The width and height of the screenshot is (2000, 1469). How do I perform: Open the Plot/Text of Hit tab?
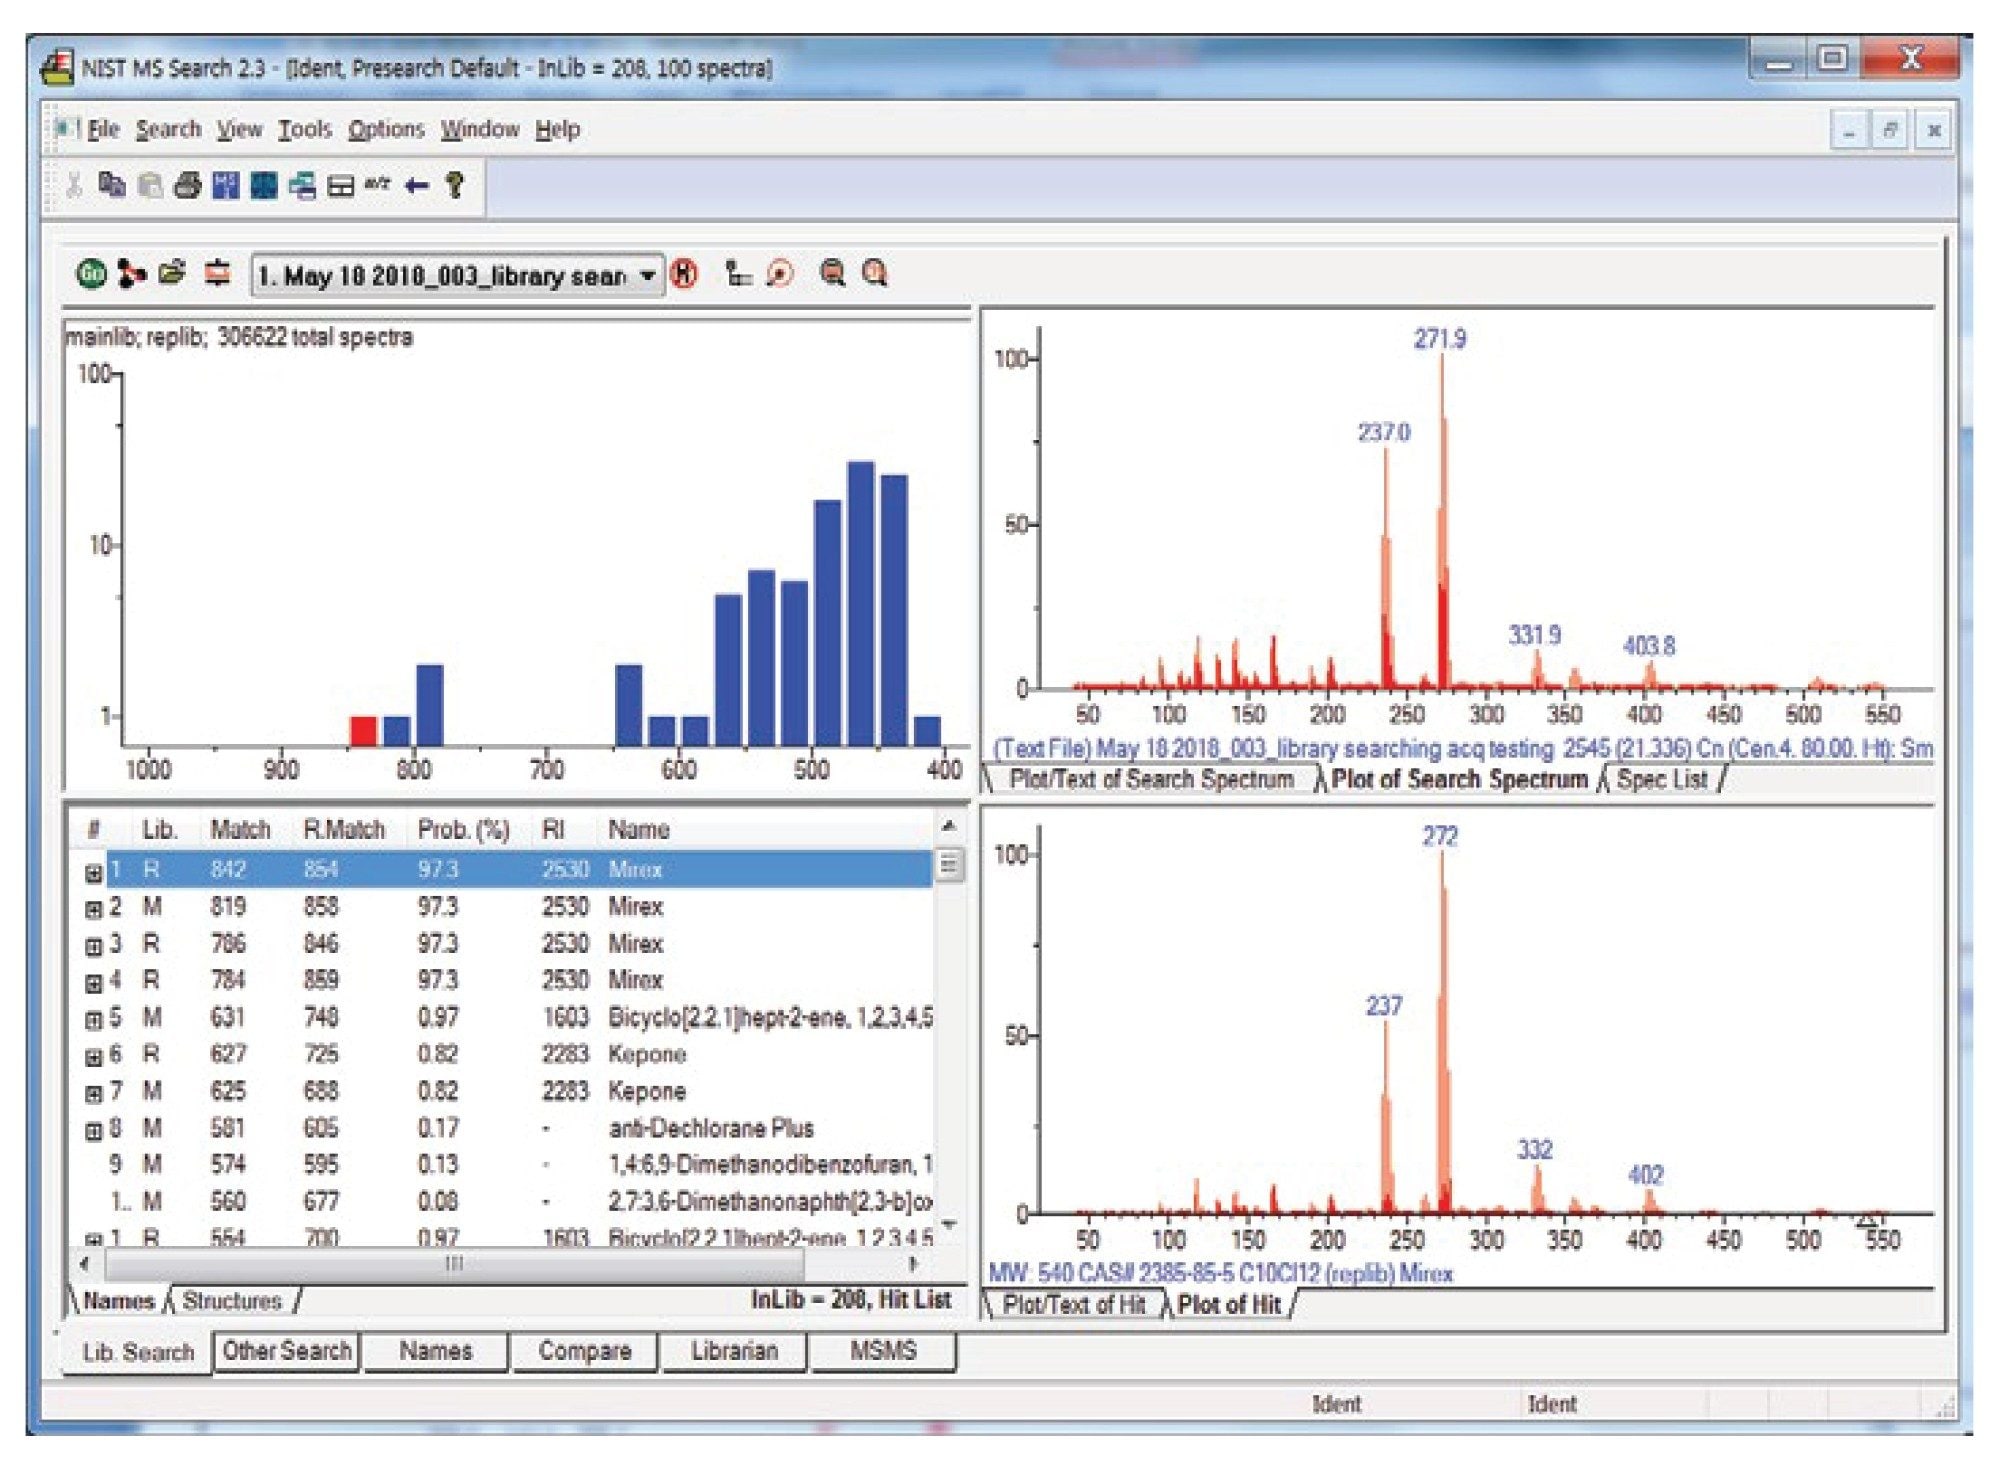click(1073, 1305)
